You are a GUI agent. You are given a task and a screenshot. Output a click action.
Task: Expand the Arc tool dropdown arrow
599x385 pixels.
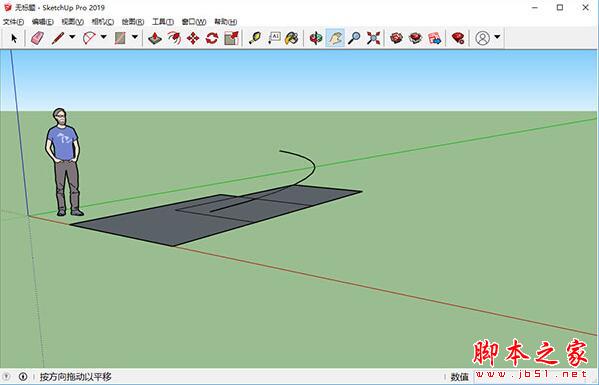coord(104,37)
